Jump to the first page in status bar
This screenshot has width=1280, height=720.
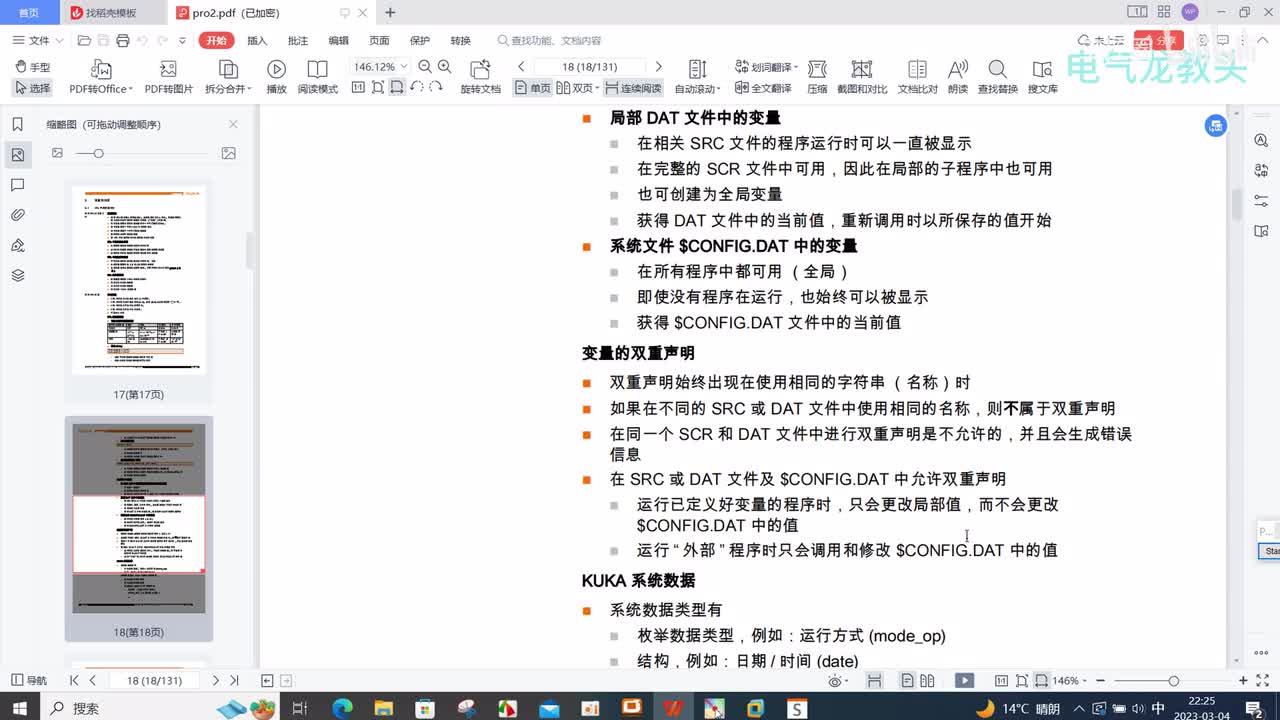(x=74, y=680)
